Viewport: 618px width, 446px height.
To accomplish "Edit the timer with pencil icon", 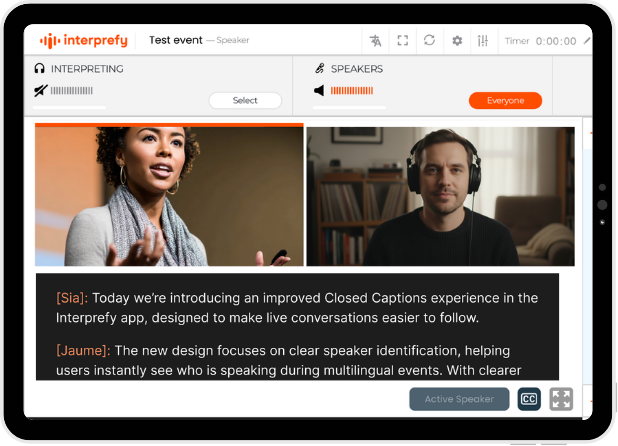I will point(587,41).
